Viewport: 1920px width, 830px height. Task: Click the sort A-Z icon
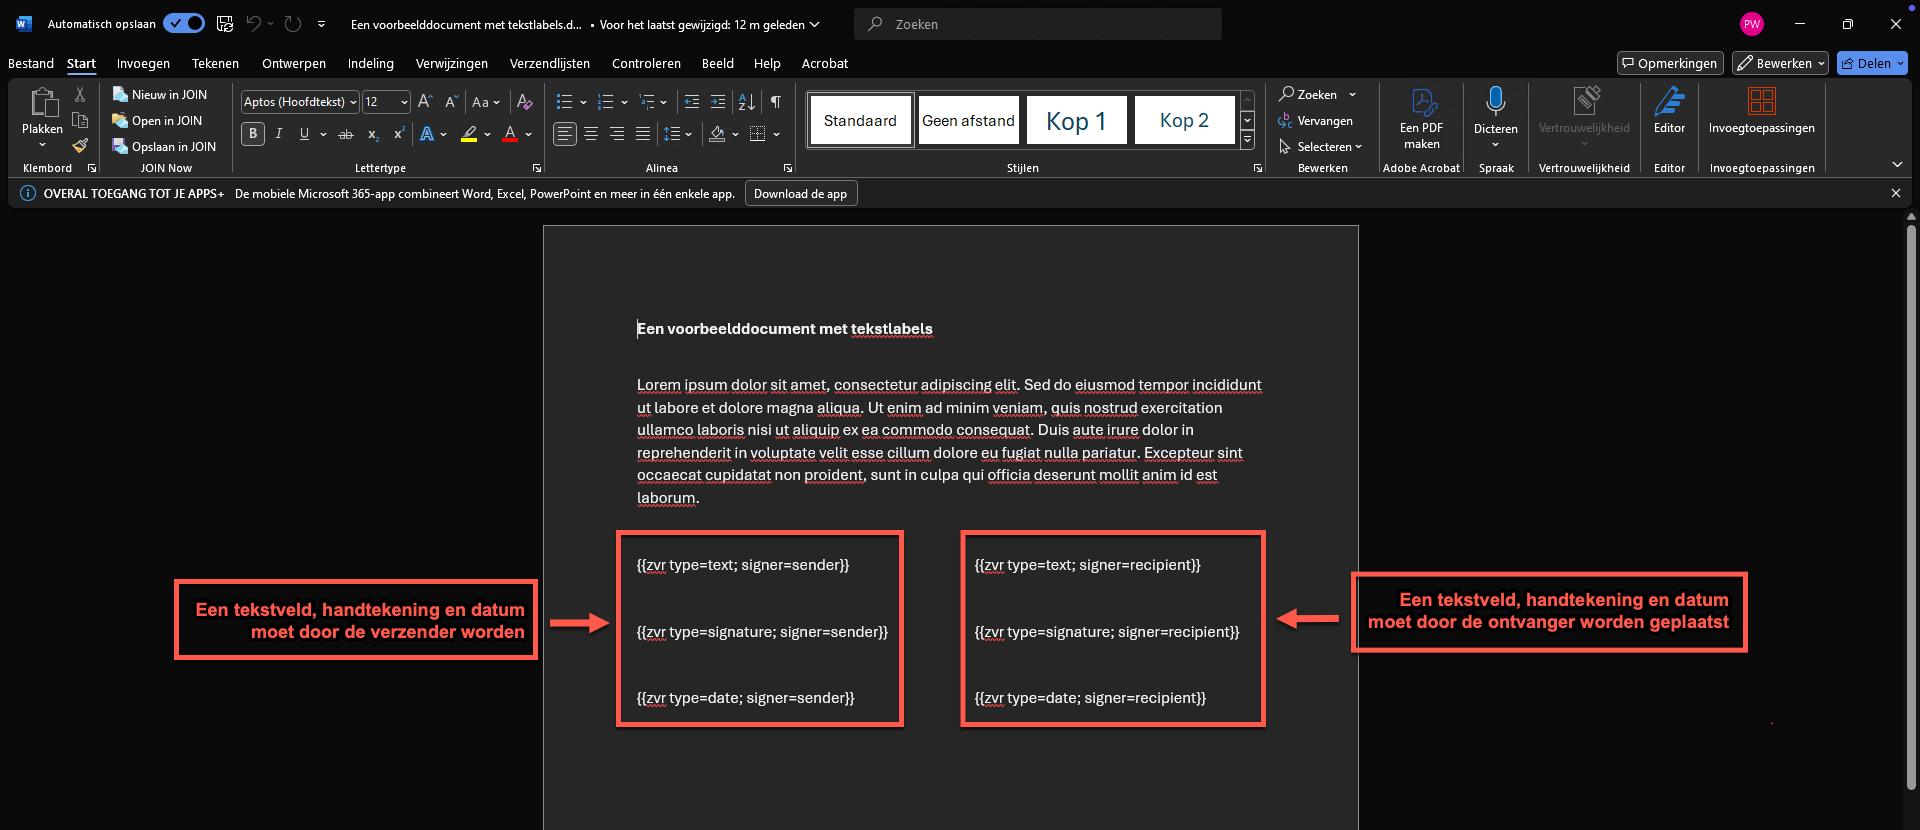point(747,102)
